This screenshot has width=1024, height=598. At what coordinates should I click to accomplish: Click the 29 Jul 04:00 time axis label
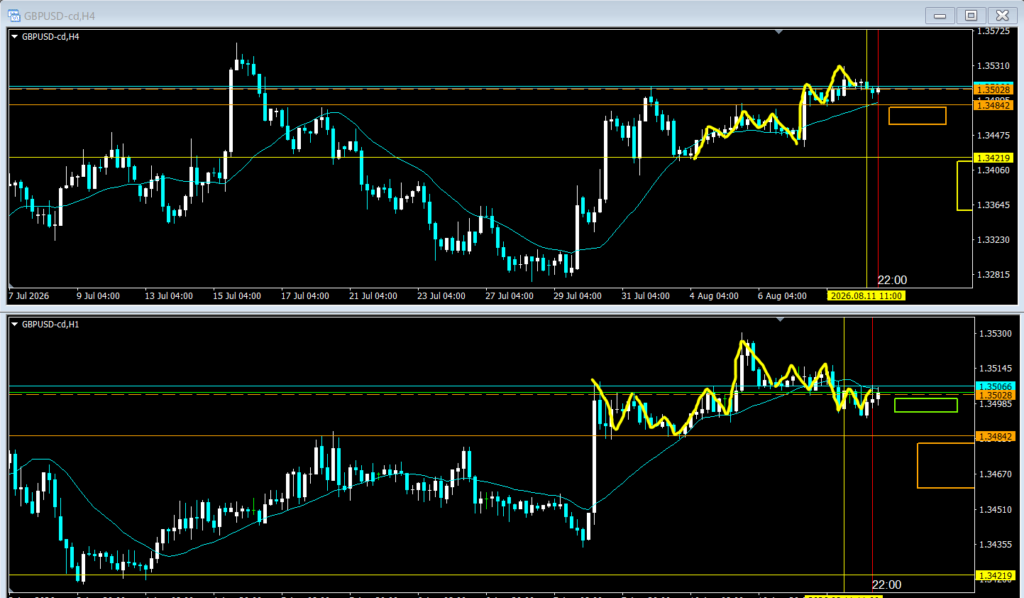coord(577,296)
